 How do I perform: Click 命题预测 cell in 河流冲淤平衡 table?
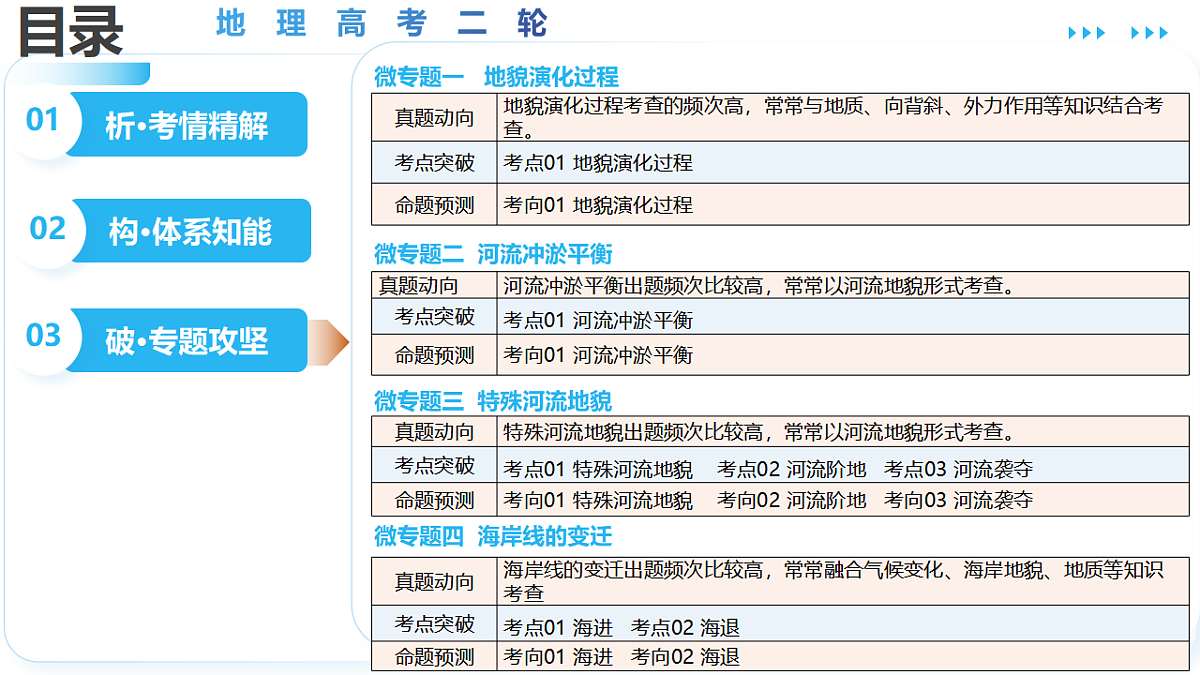(x=434, y=355)
